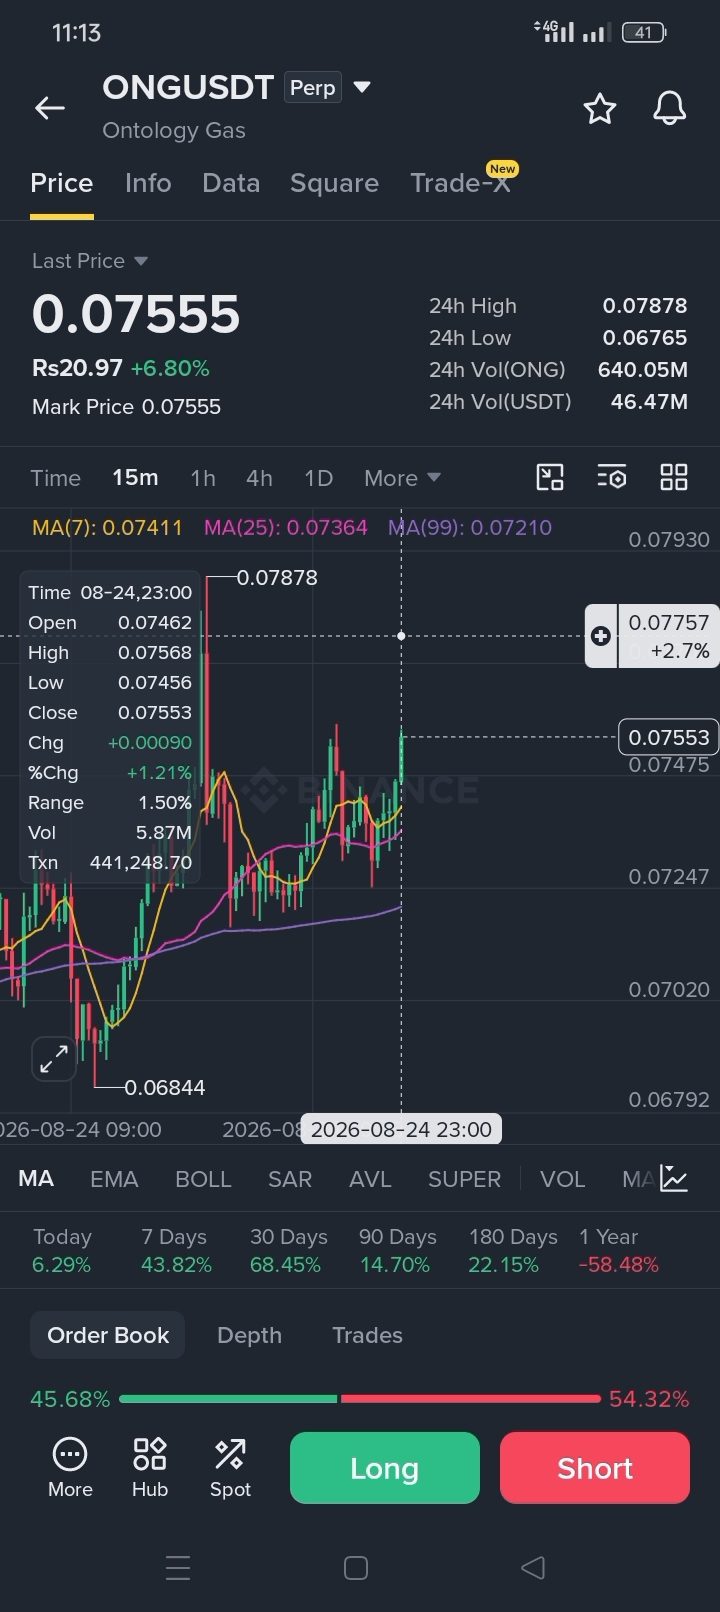This screenshot has width=720, height=1612.
Task: Click 1 Year -58.48% performance
Action: [x=619, y=1251]
